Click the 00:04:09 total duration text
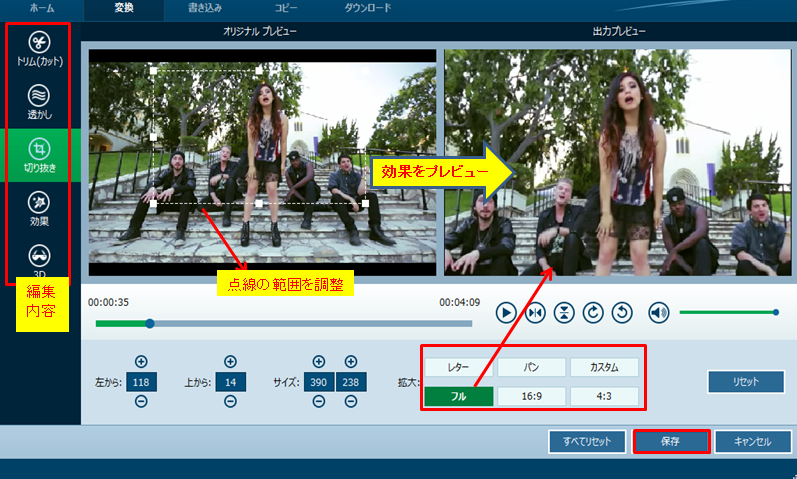This screenshot has width=797, height=479. 459,303
